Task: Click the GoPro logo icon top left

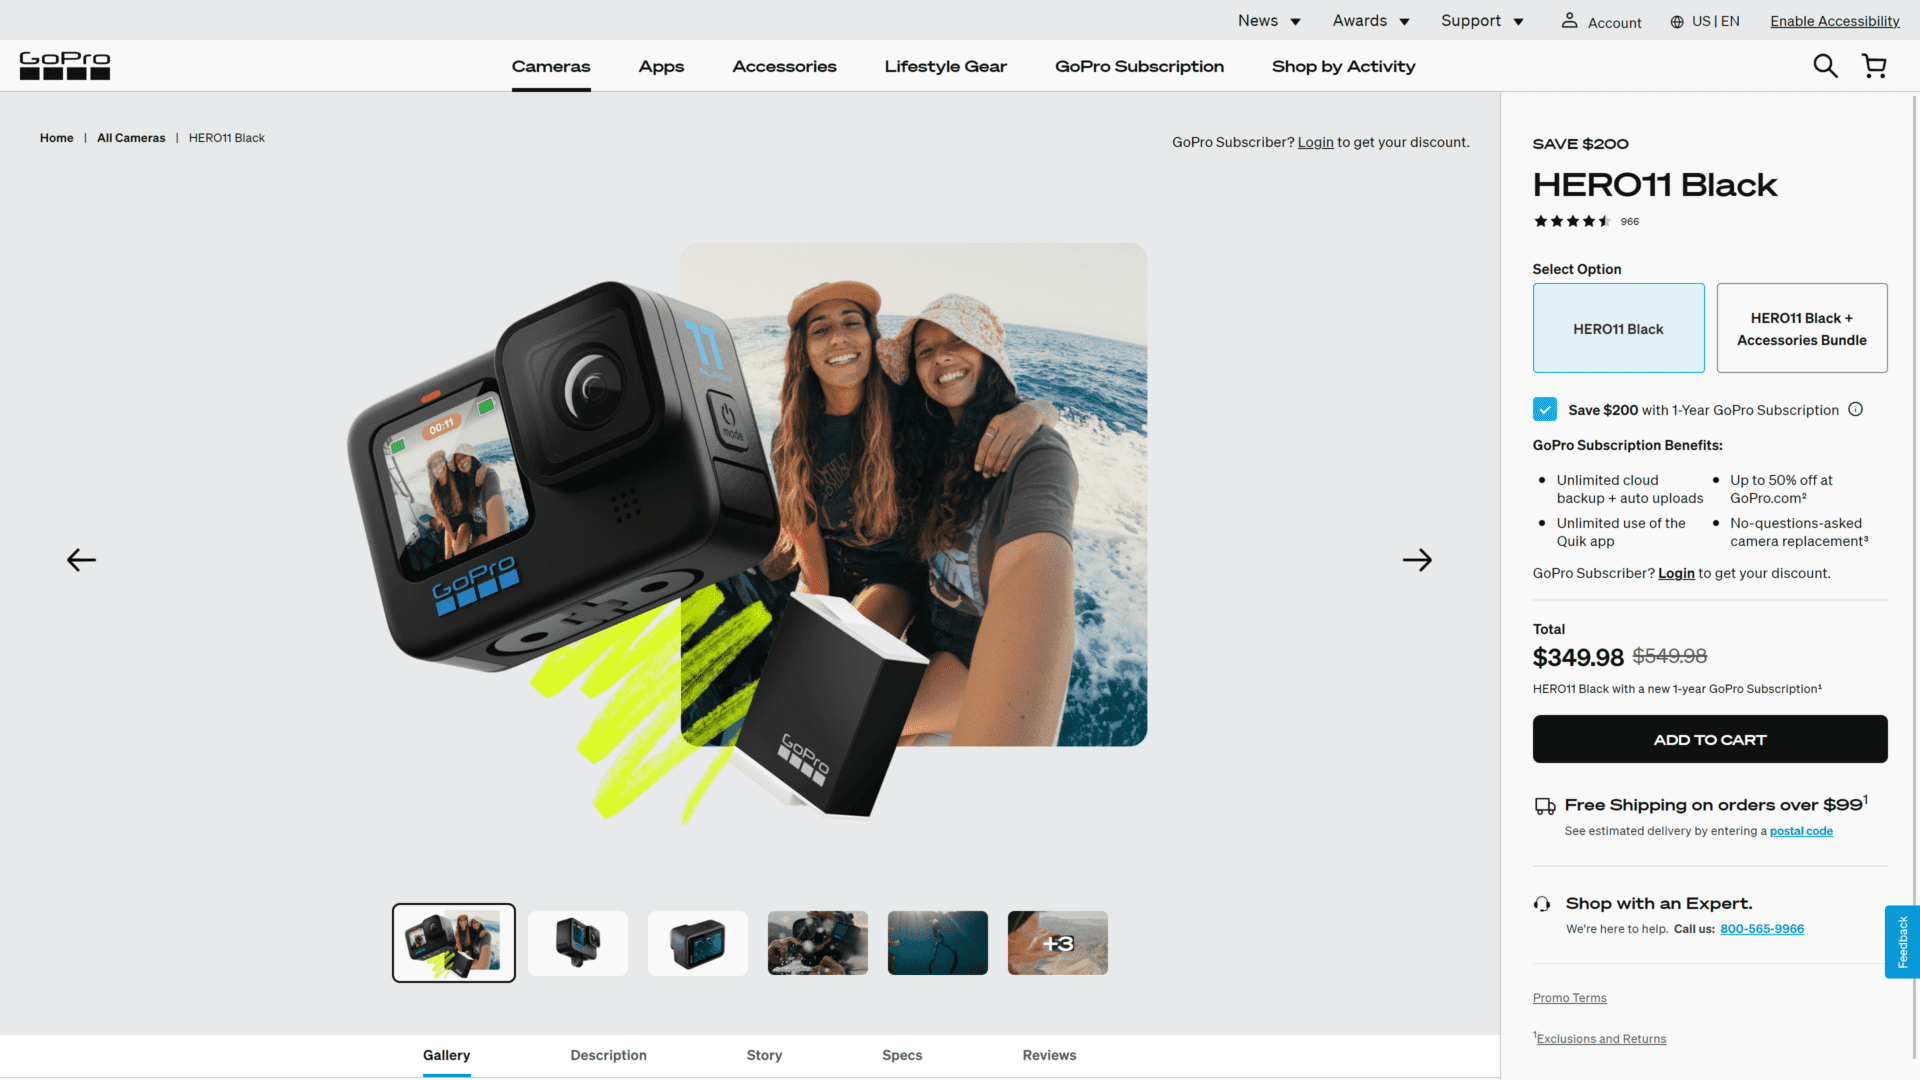Action: click(65, 65)
